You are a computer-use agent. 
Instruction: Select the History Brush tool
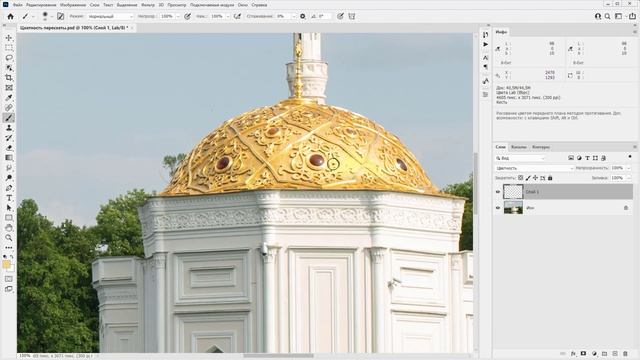tap(9, 138)
